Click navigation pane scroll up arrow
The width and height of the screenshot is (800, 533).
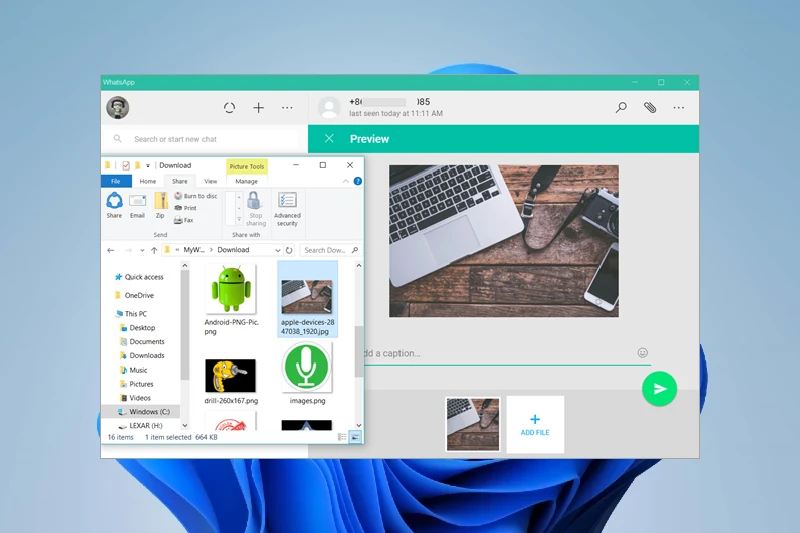coord(185,266)
